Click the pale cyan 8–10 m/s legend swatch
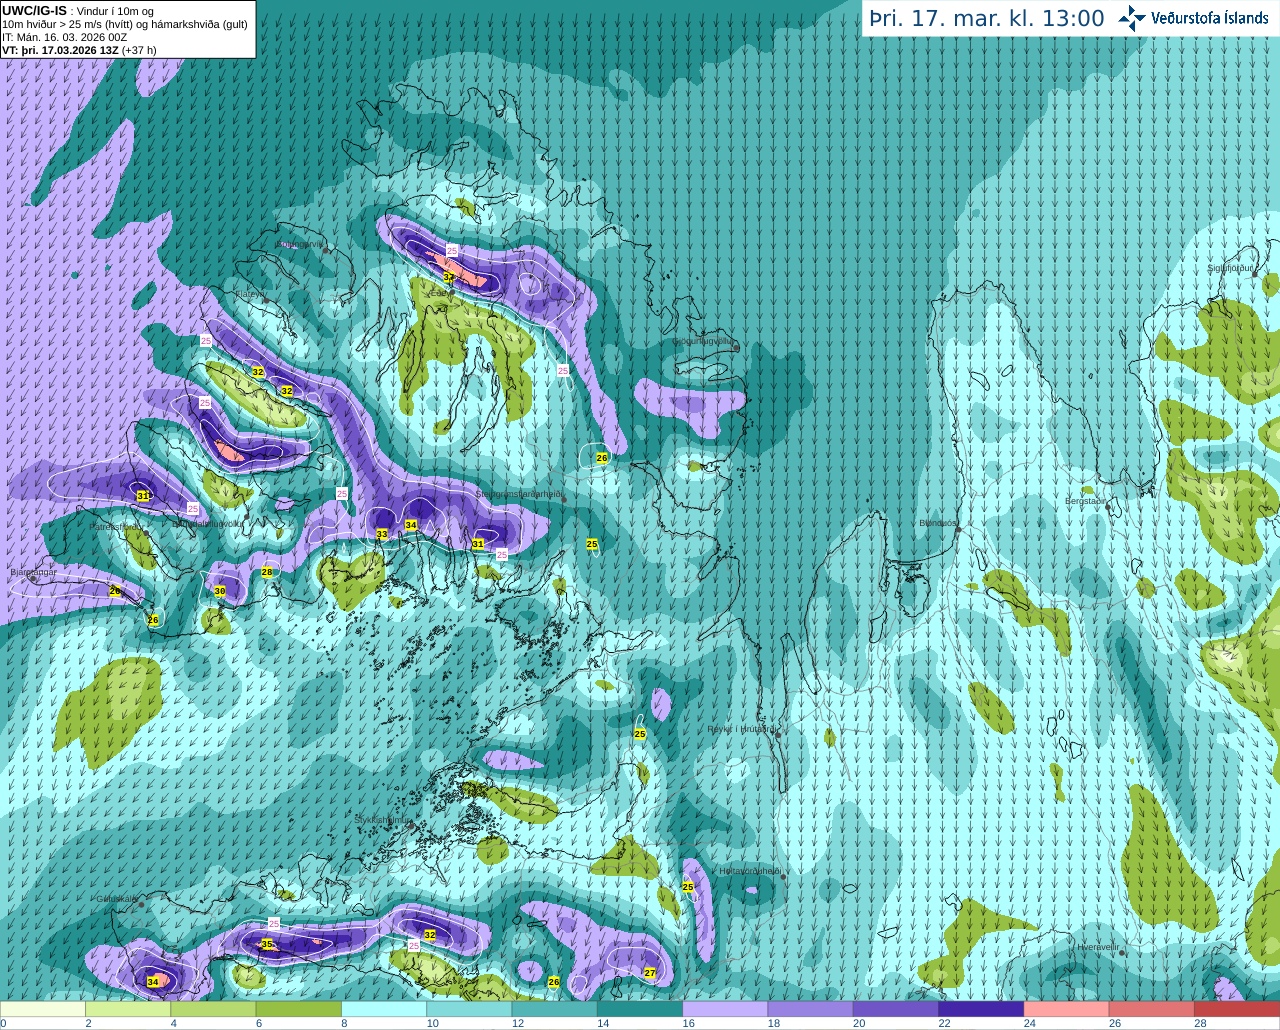 point(384,1009)
